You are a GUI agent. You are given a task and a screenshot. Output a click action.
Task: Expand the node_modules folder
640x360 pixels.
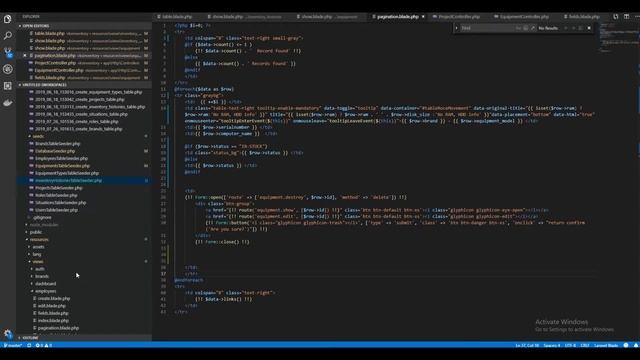click(x=44, y=225)
